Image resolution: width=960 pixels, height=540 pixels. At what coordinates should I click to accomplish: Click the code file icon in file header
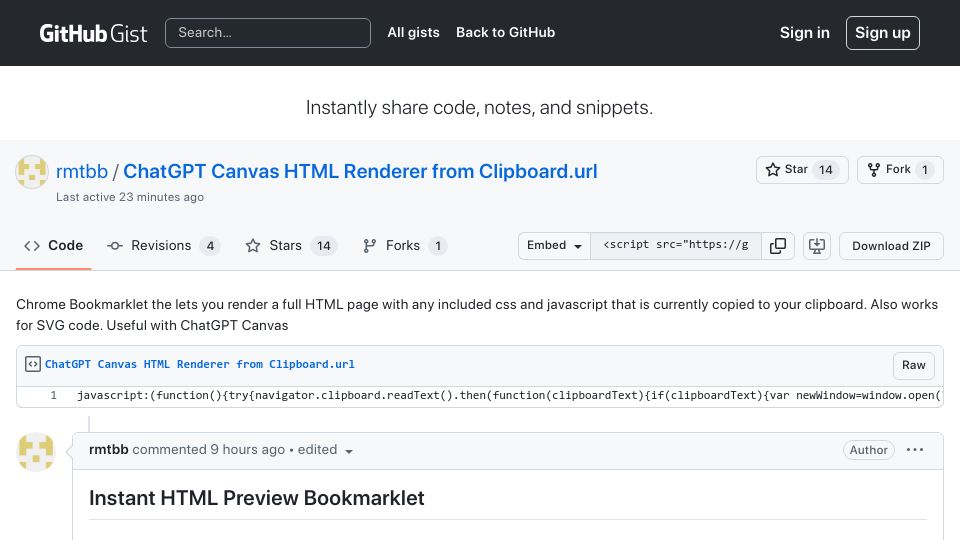32,364
